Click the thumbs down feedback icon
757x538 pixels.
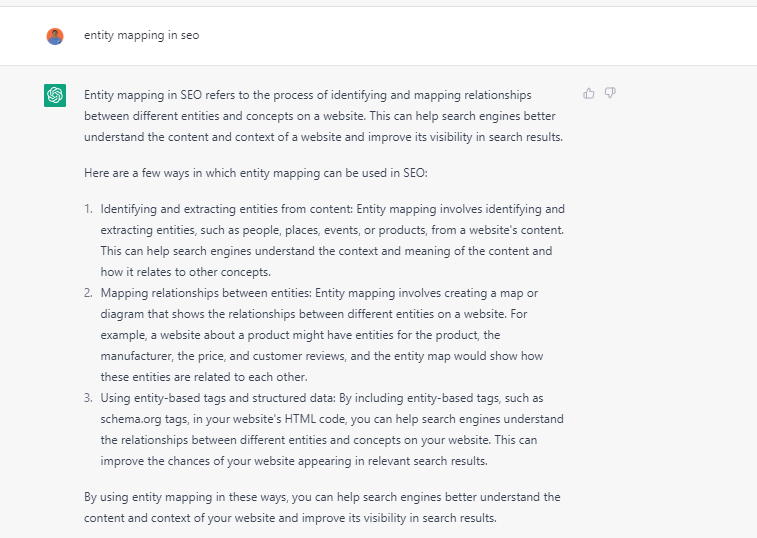610,93
